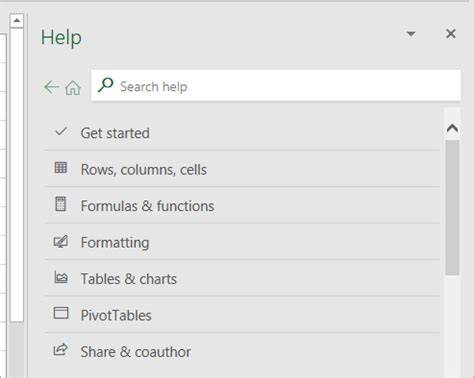The width and height of the screenshot is (474, 378).
Task: Click the icon beside Formatting
Action: click(x=61, y=241)
